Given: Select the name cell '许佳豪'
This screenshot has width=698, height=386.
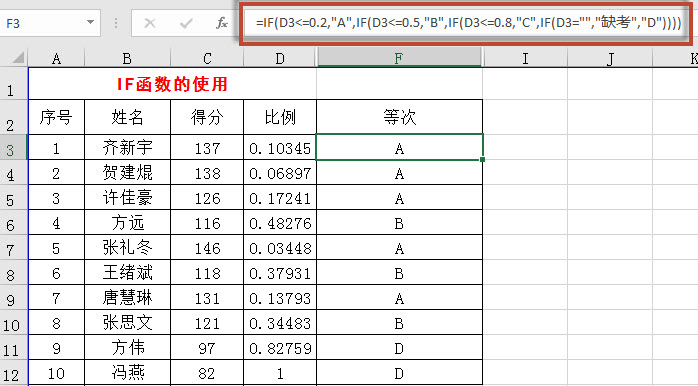Looking at the screenshot, I should click(x=127, y=197).
